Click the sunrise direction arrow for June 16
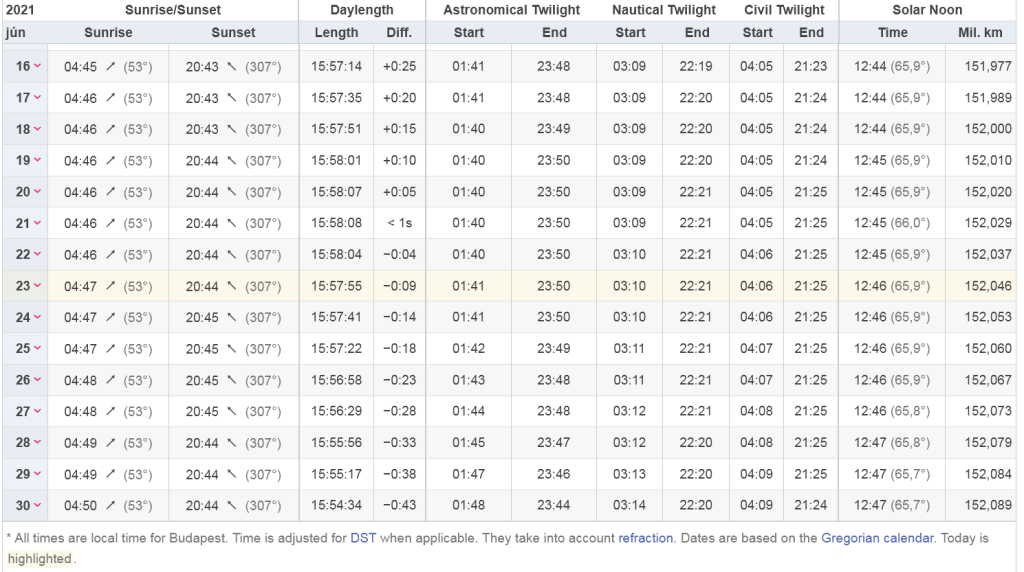The height and width of the screenshot is (572, 1024). [110, 67]
